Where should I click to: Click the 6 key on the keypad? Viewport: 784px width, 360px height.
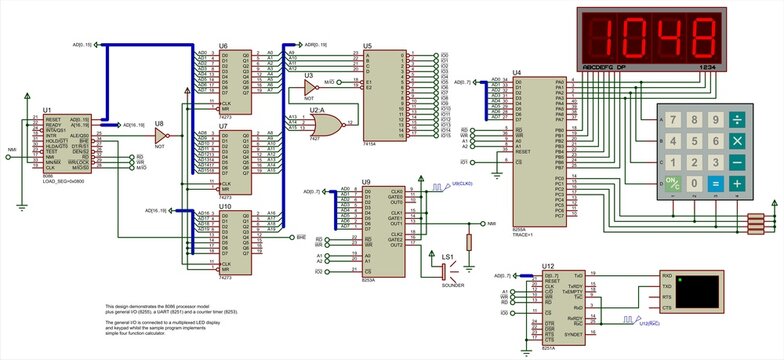pyautogui.click(x=716, y=142)
